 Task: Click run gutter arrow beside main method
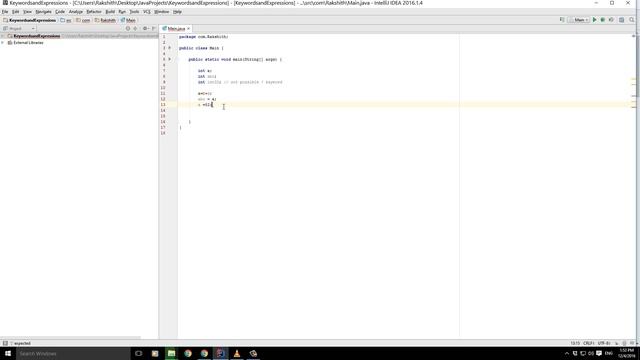click(x=170, y=59)
